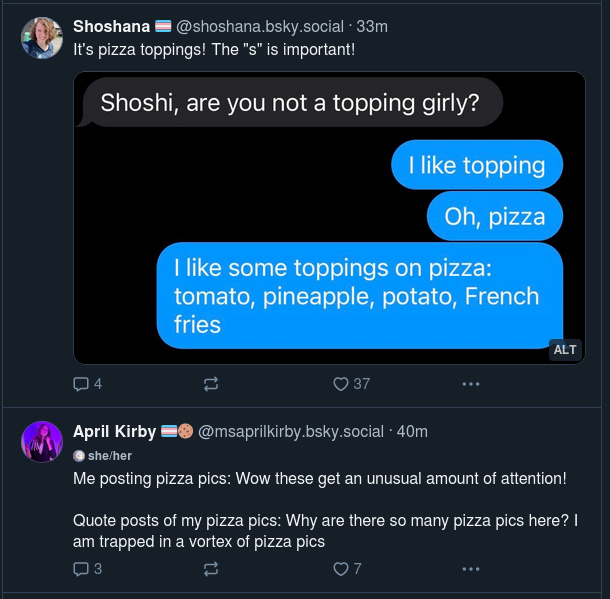Open Shoshana's profile avatar
Image resolution: width=610 pixels, height=599 pixels.
[42, 37]
